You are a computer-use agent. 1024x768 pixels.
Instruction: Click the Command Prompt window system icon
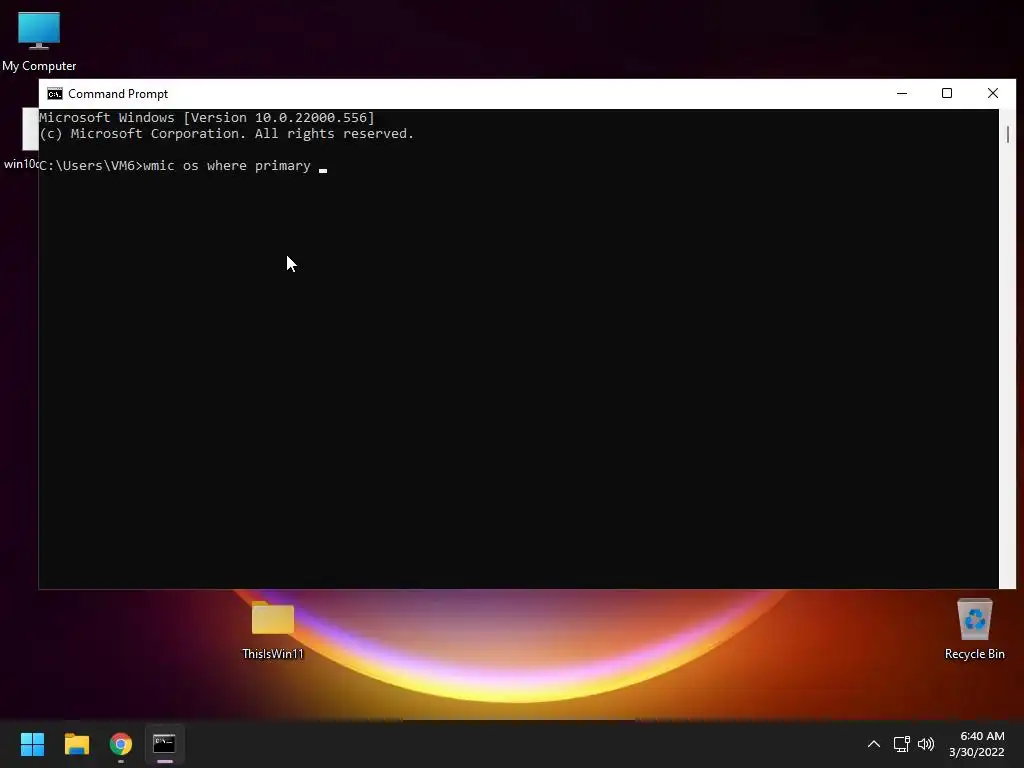tap(55, 94)
